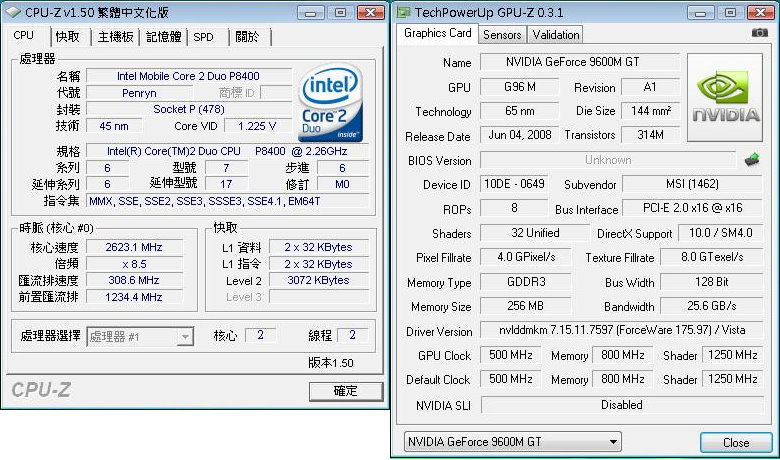This screenshot has width=780, height=460.
Task: Click the Pixel Fillrate 4.0 GPixel/s value
Action: coord(526,257)
